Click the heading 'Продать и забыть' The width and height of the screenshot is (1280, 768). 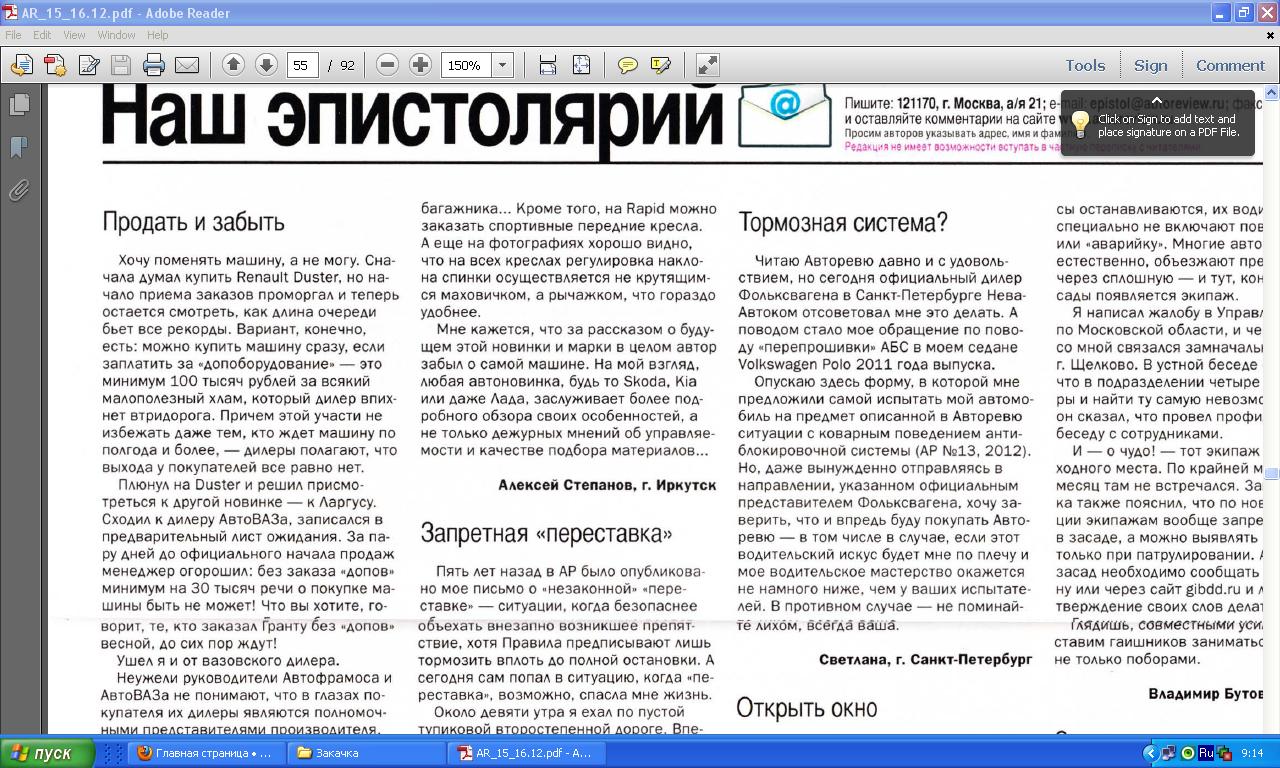pos(194,222)
